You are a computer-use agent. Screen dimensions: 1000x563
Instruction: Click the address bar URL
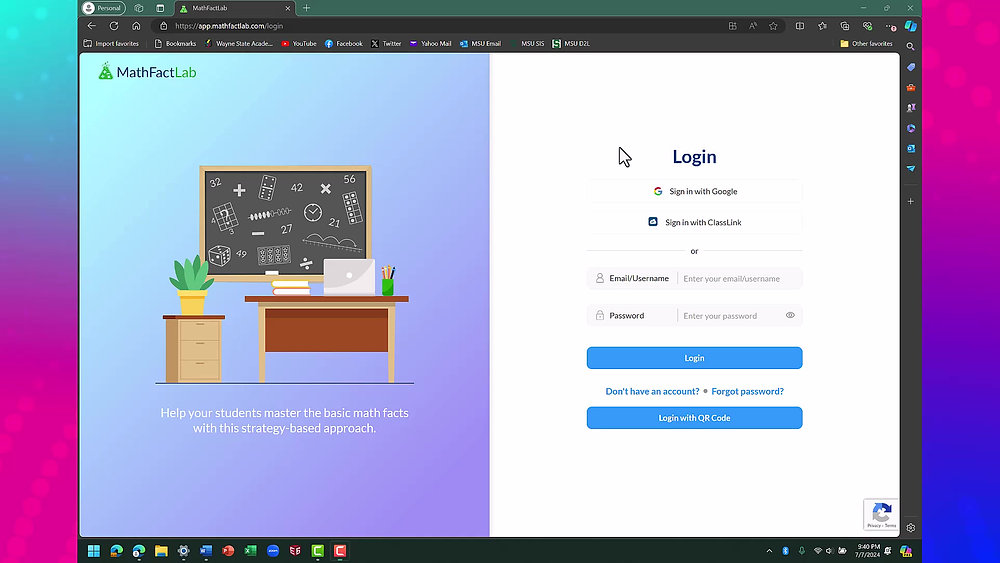pyautogui.click(x=229, y=26)
